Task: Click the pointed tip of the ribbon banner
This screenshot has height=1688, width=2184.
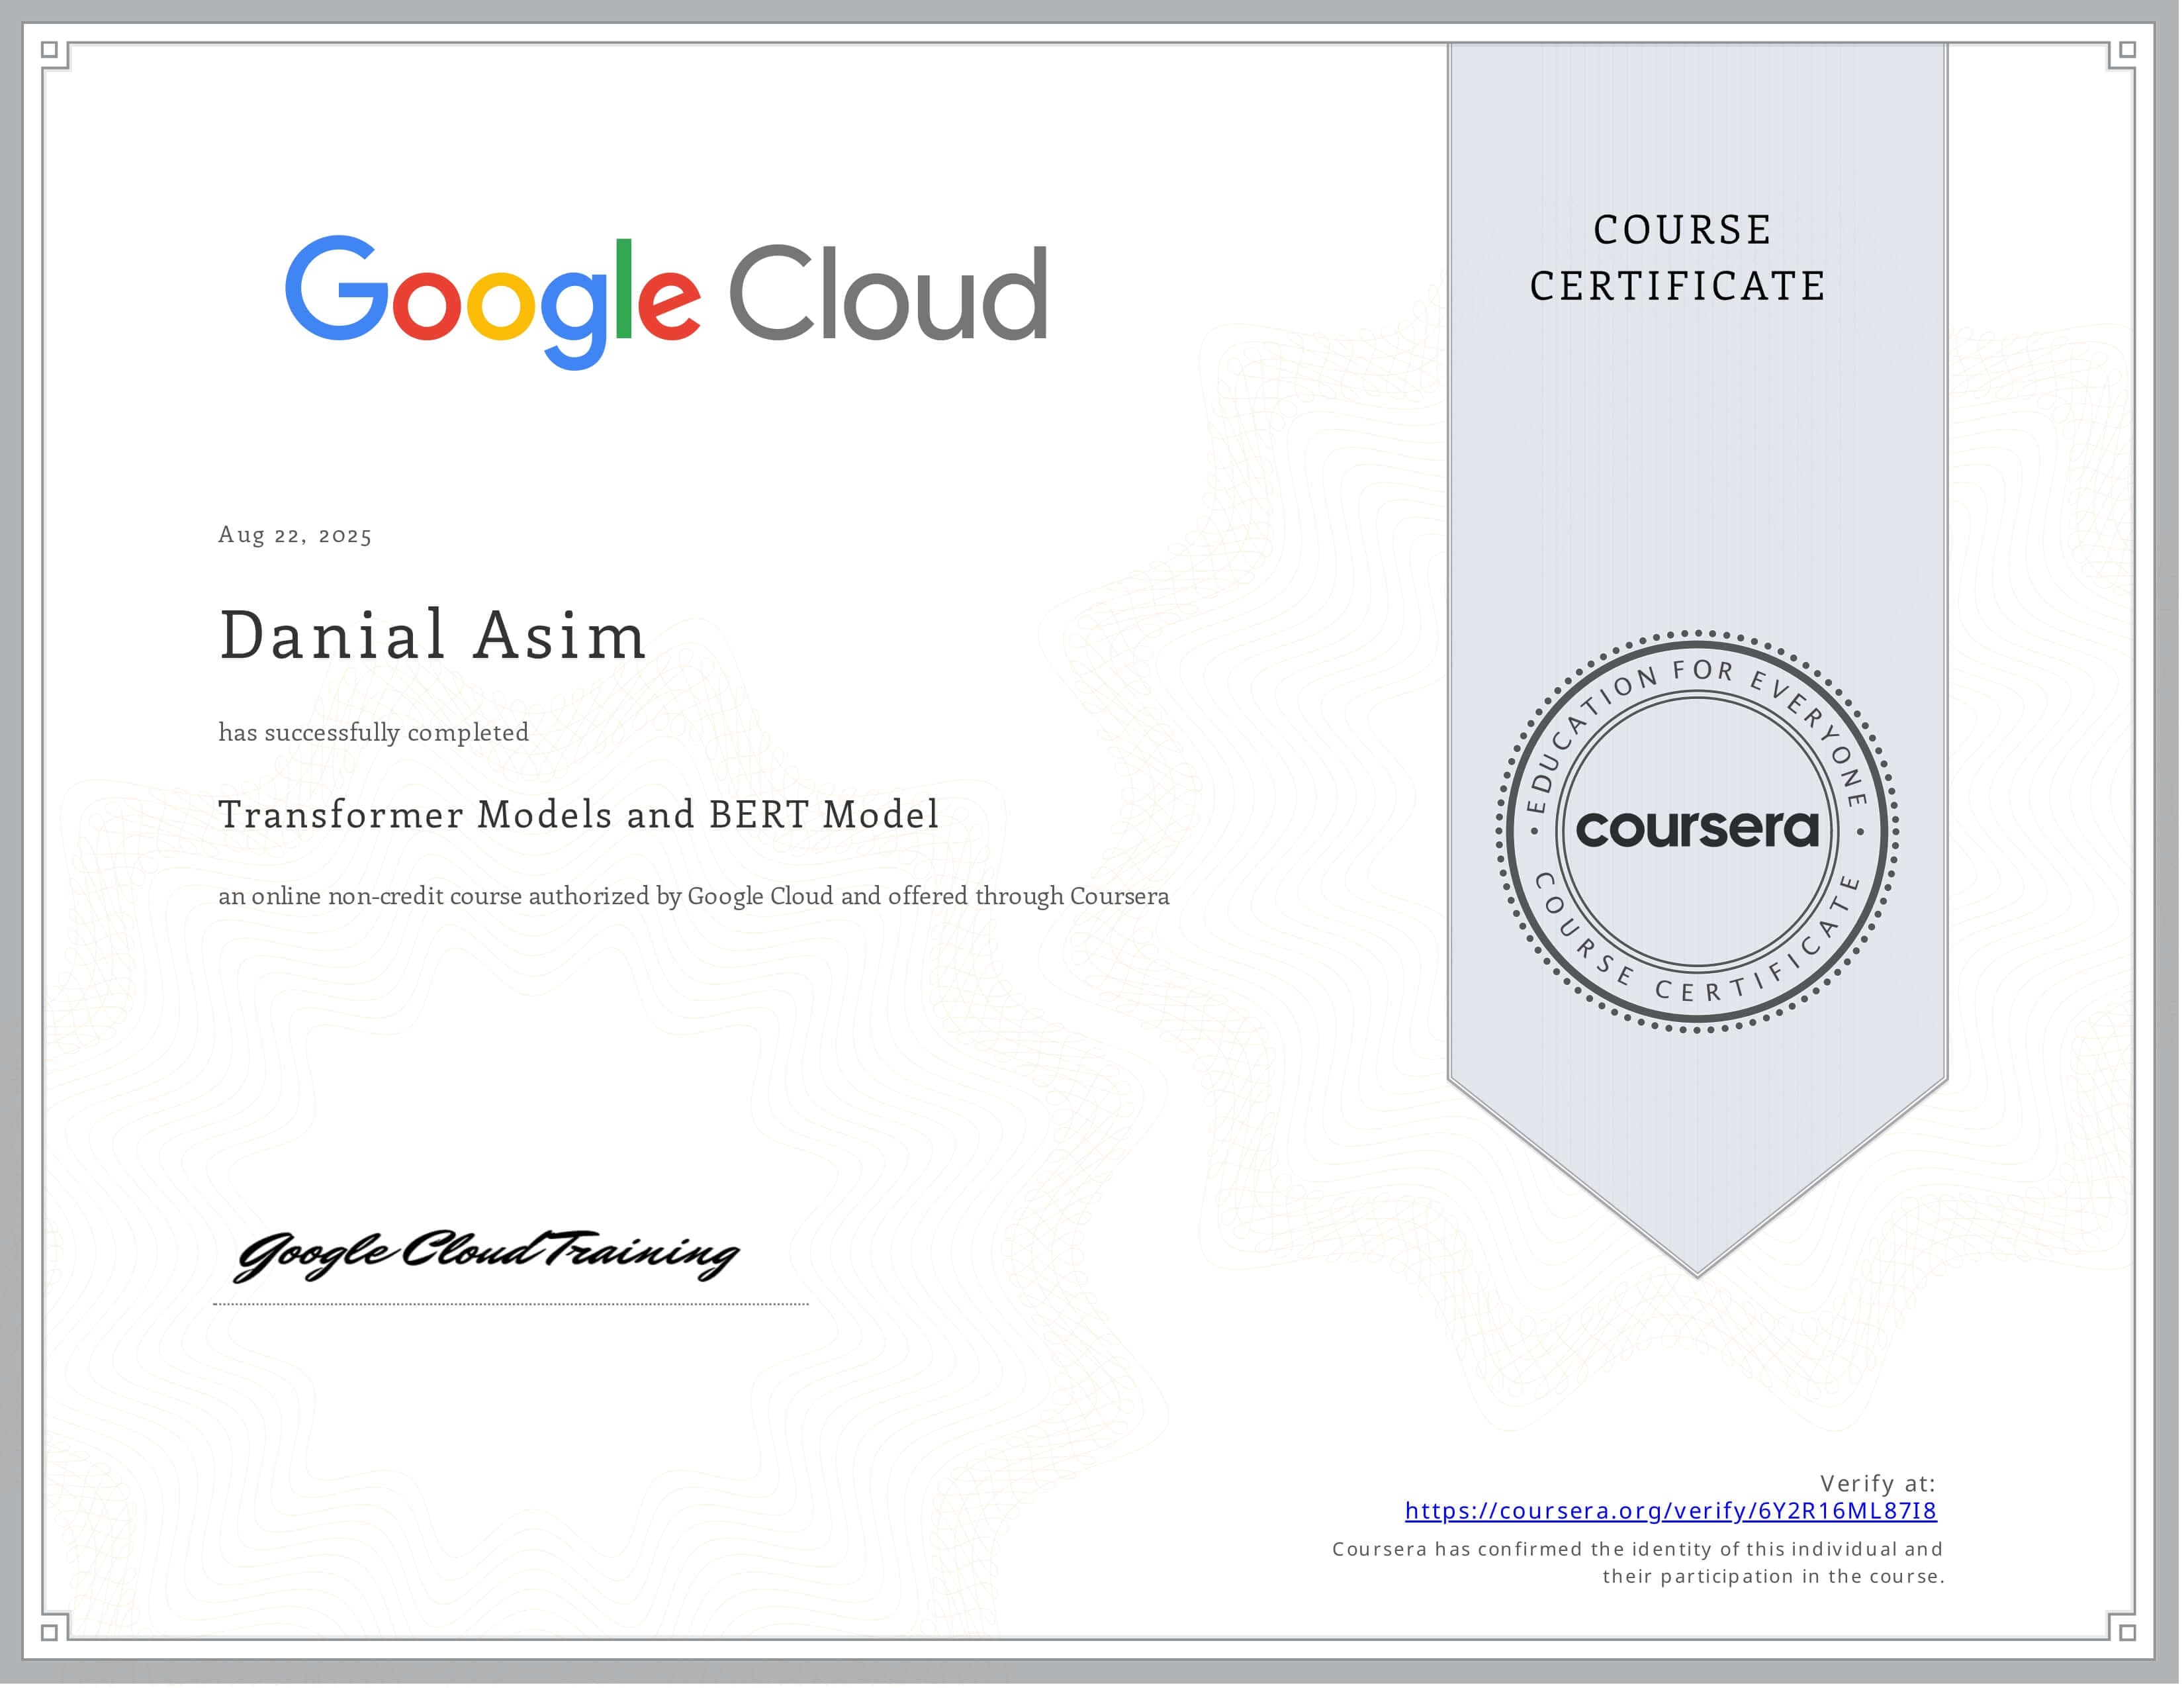Action: (1697, 1268)
